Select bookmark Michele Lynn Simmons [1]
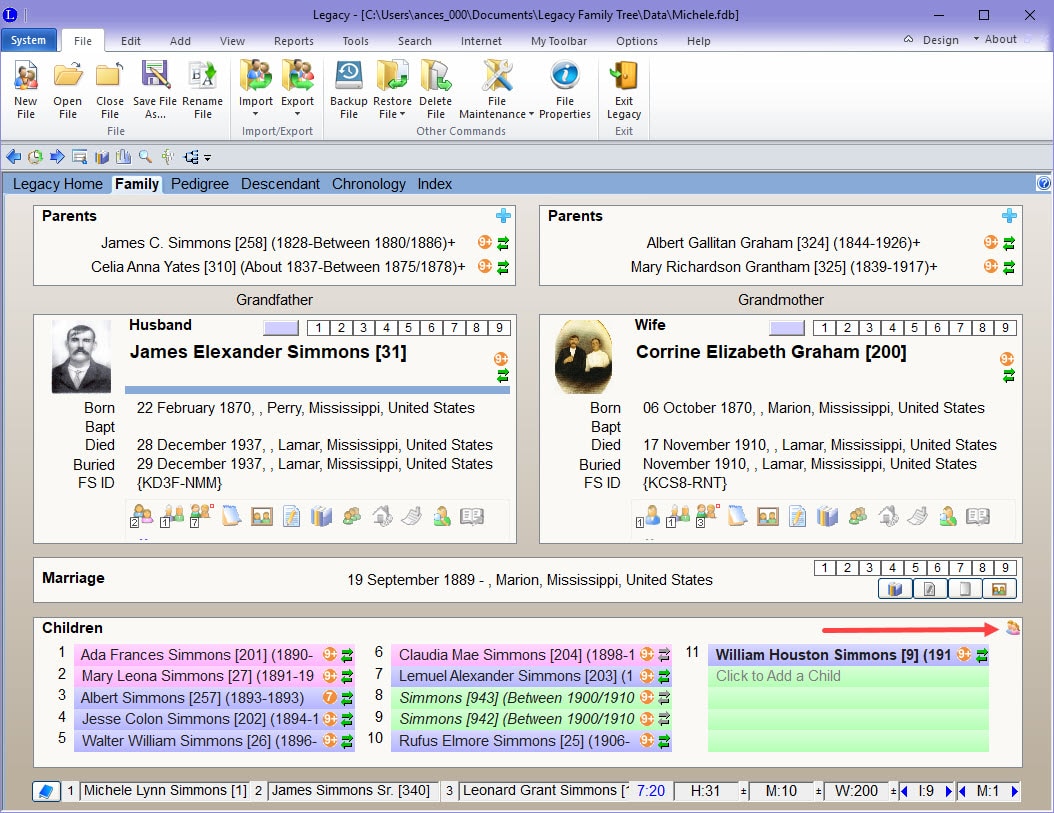Screen dimensions: 1054x813 pyautogui.click(x=165, y=791)
